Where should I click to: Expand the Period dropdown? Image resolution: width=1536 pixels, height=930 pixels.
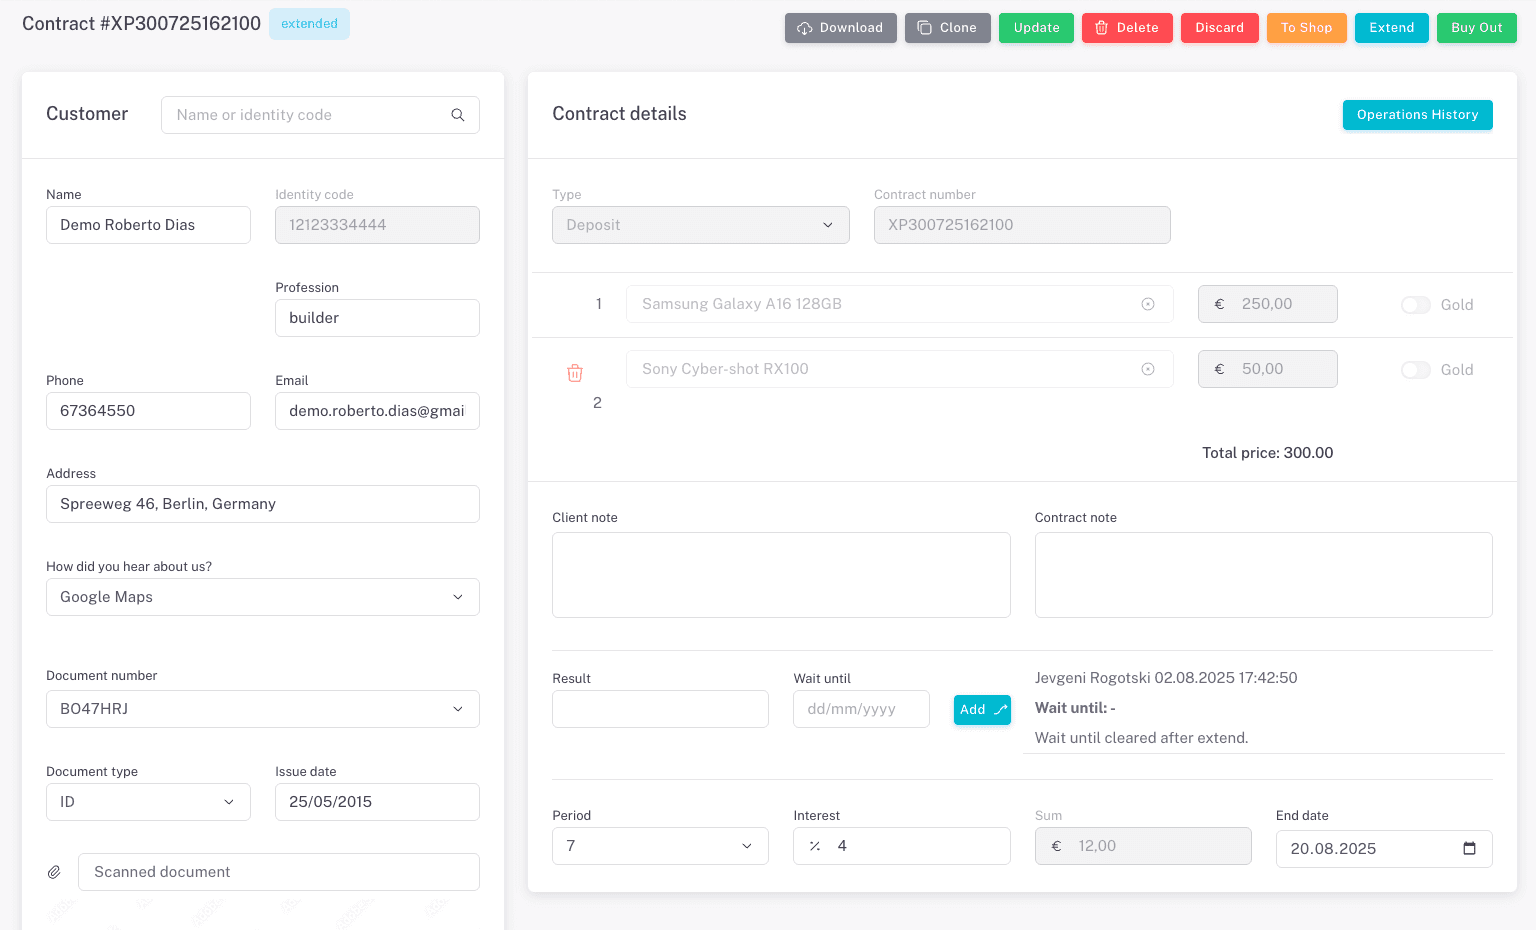pyautogui.click(x=660, y=846)
